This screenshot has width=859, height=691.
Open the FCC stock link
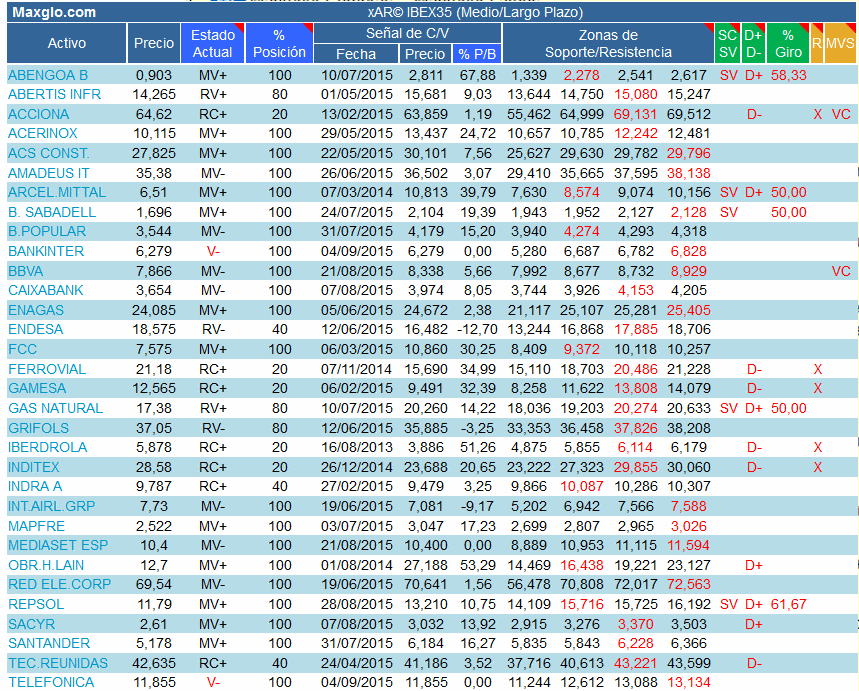click(22, 349)
